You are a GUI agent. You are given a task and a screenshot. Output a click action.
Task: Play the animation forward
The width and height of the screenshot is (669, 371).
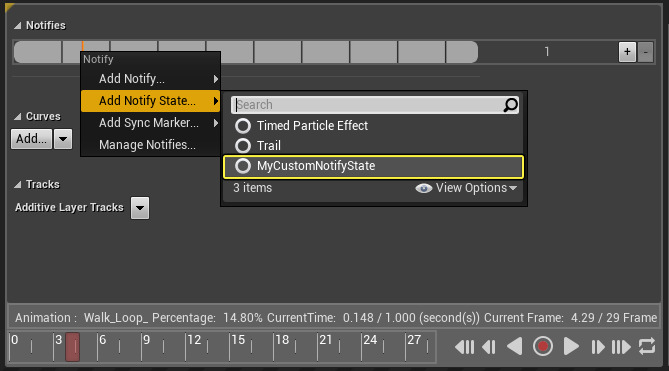click(571, 347)
